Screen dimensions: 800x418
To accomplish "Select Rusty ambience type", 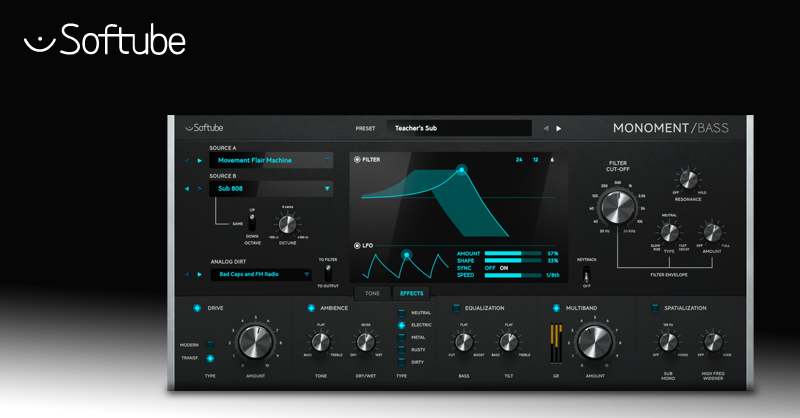I will tap(402, 350).
